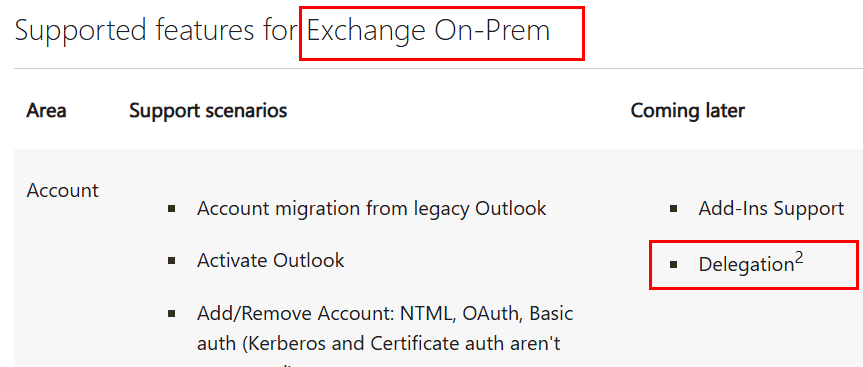Click bullet marker before Account migration item

click(172, 209)
